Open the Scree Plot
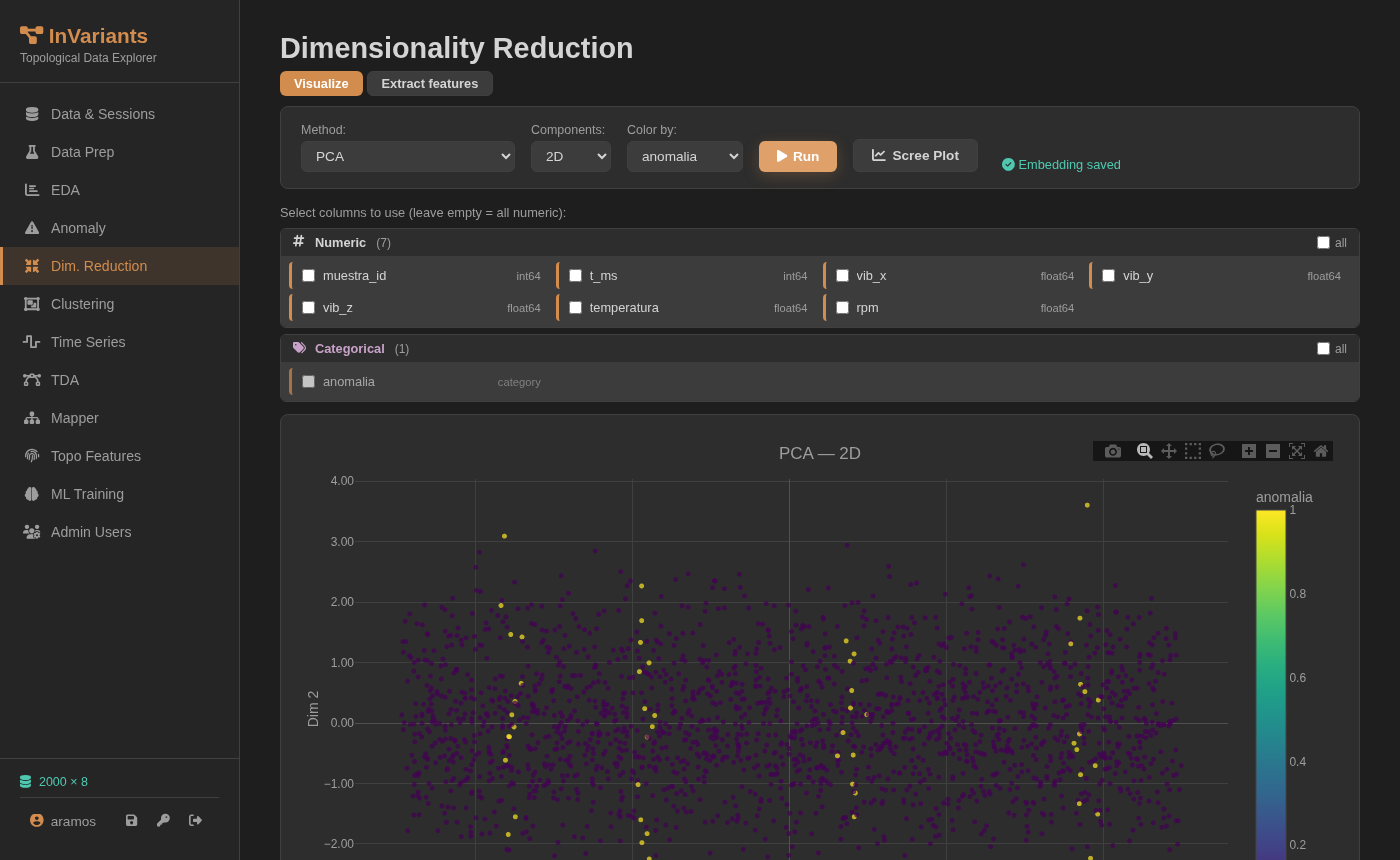Screen dimensions: 1400x860 tap(915, 155)
